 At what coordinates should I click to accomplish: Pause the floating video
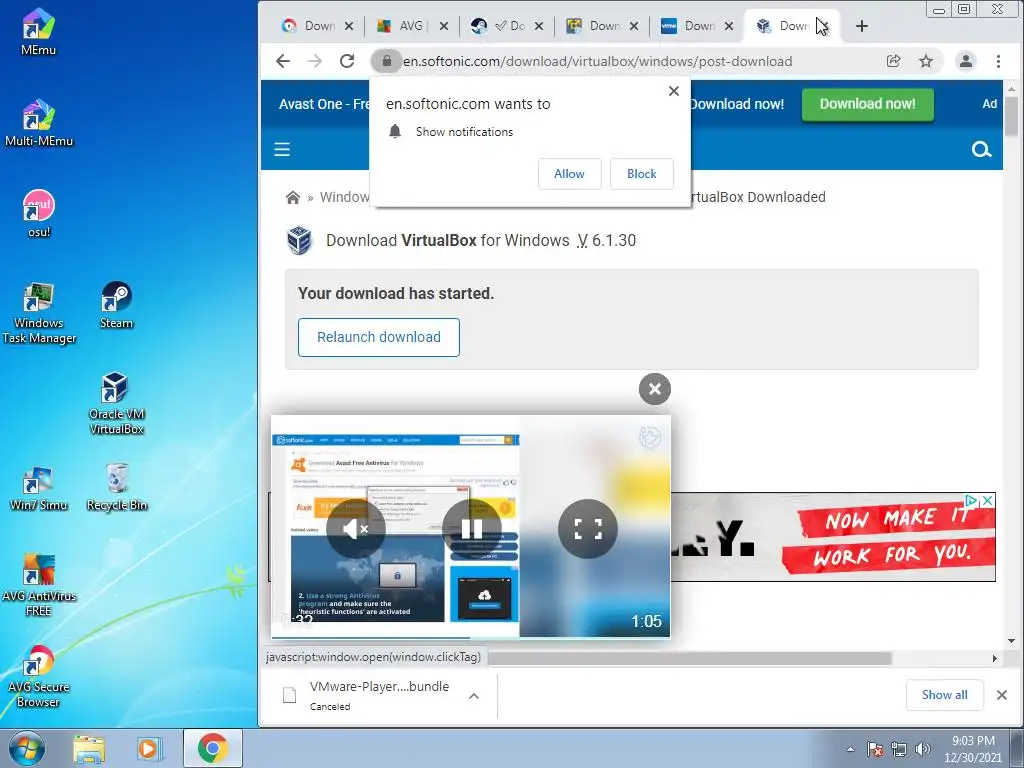pyautogui.click(x=472, y=528)
